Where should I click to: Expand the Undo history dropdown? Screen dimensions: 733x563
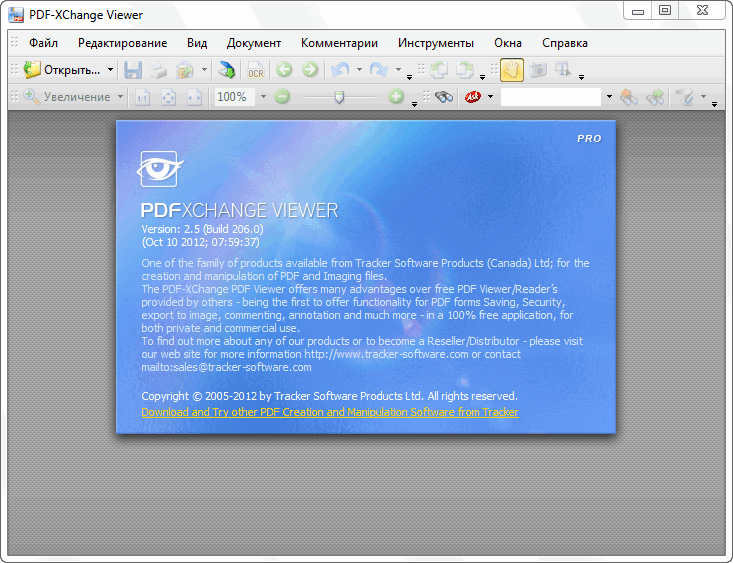(x=359, y=70)
